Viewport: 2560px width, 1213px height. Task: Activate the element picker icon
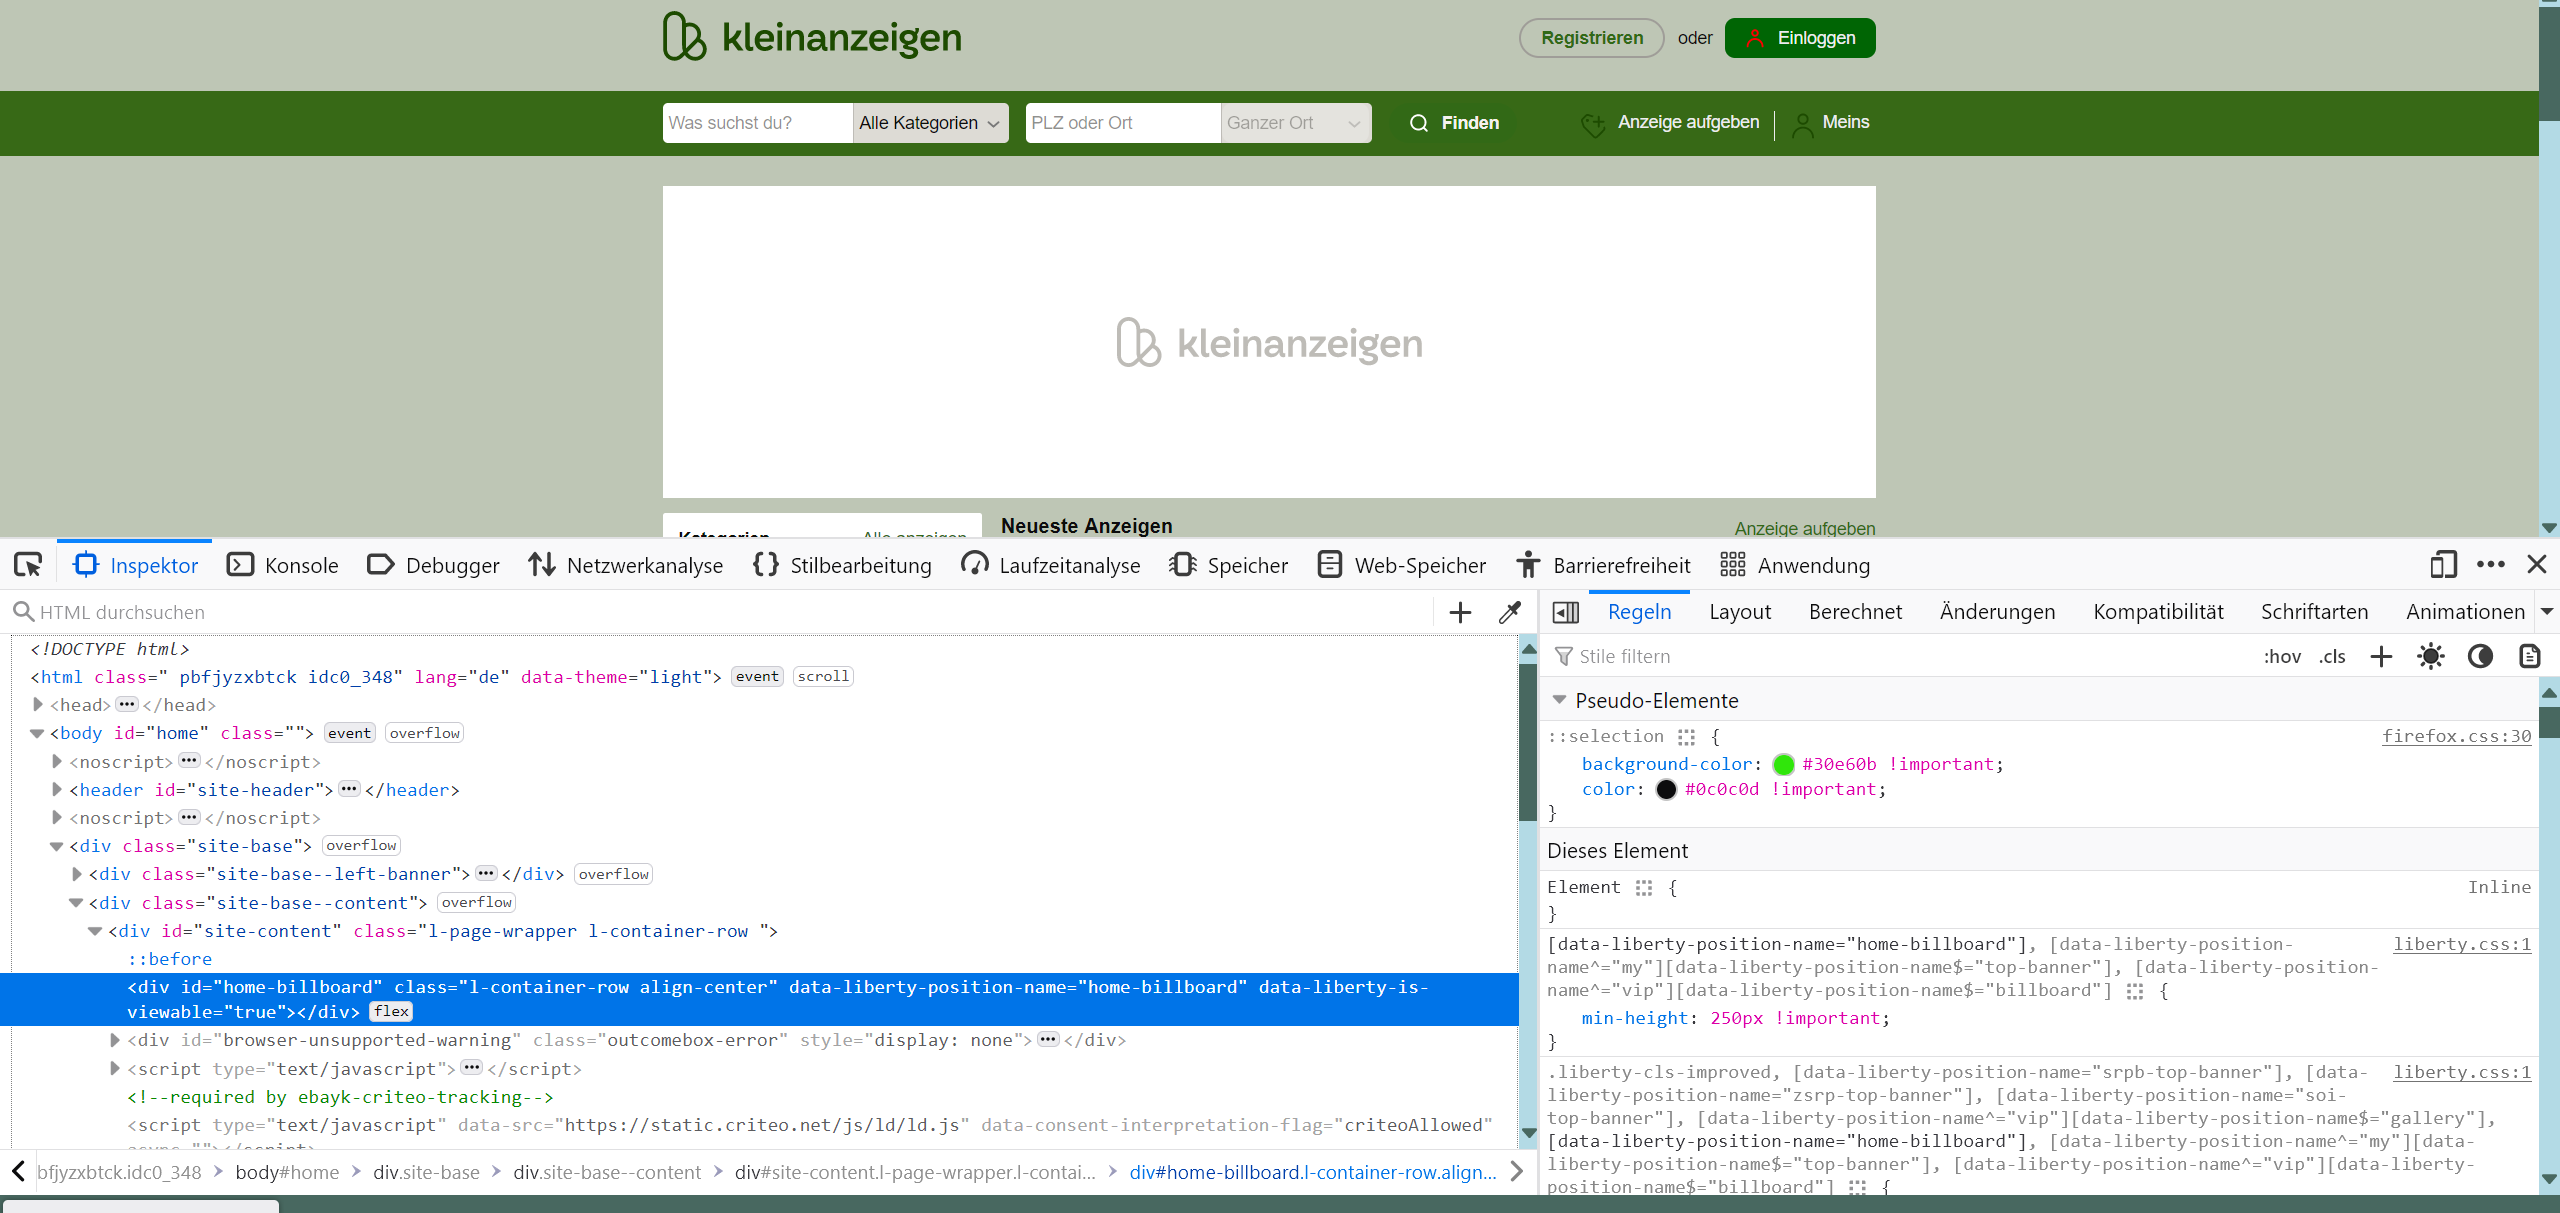(28, 565)
